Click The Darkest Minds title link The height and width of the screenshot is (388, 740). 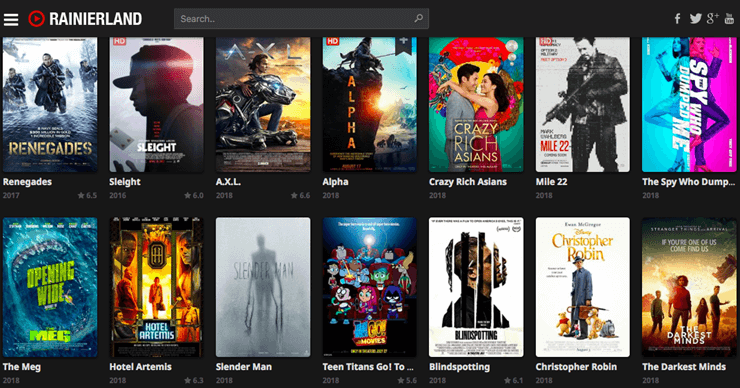pyautogui.click(x=684, y=367)
